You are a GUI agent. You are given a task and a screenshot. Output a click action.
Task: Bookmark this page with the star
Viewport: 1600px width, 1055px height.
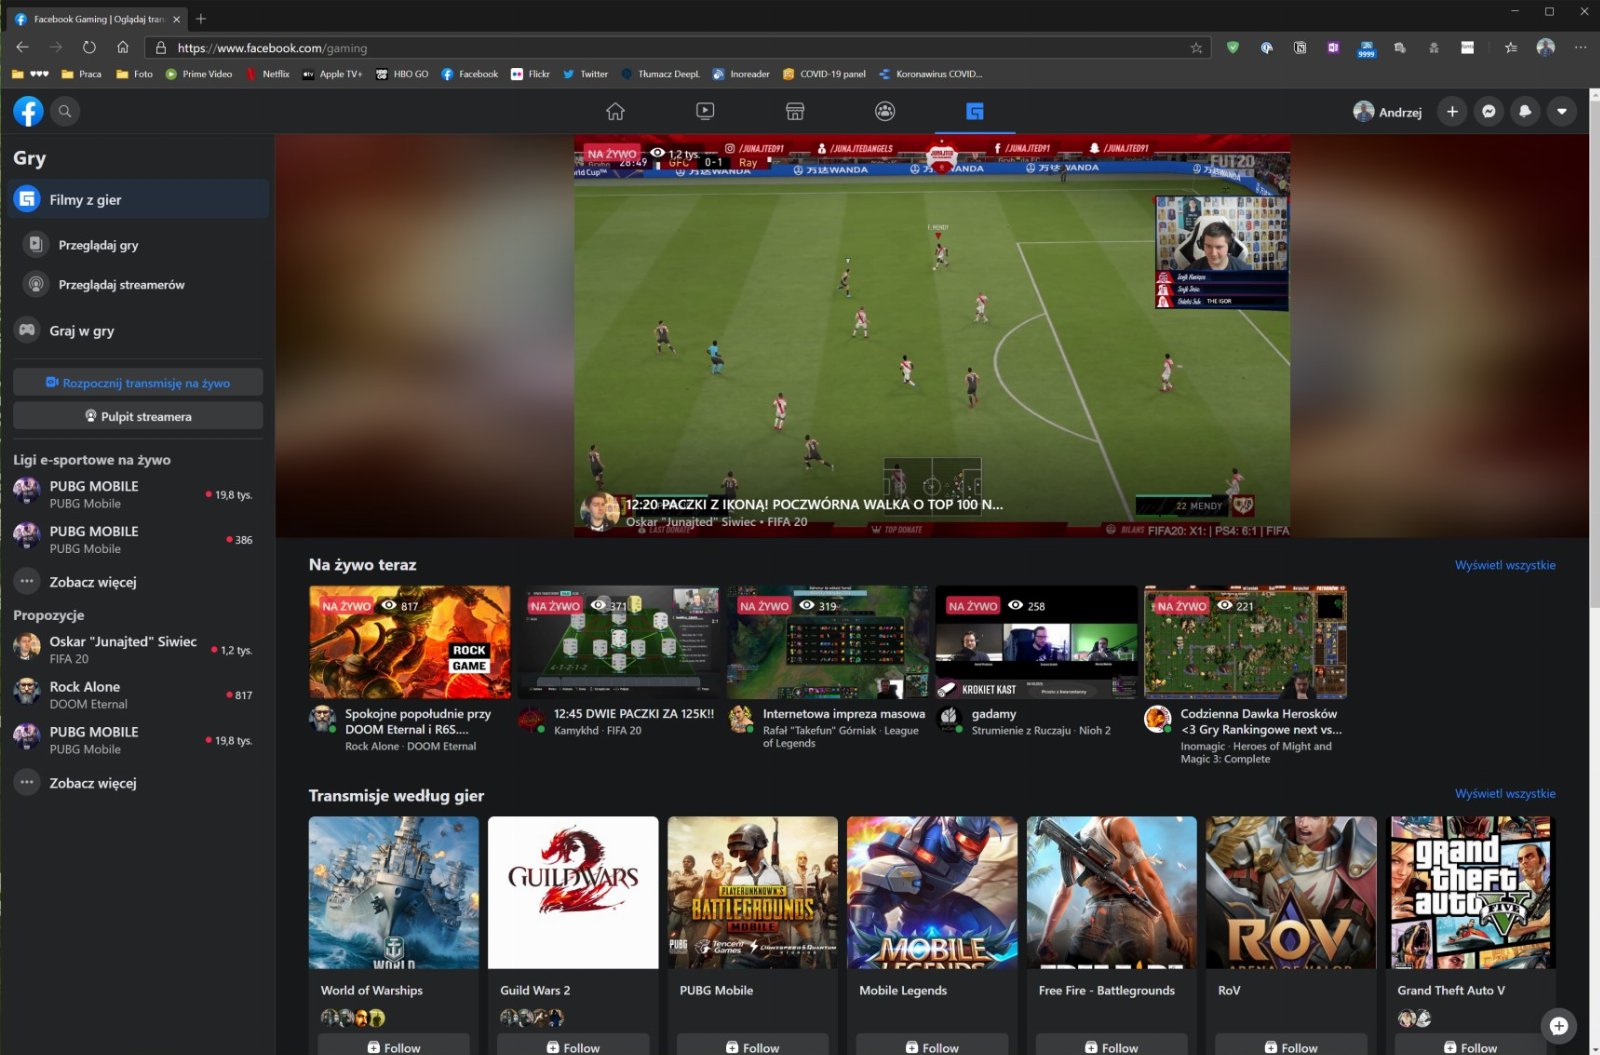pos(1196,47)
